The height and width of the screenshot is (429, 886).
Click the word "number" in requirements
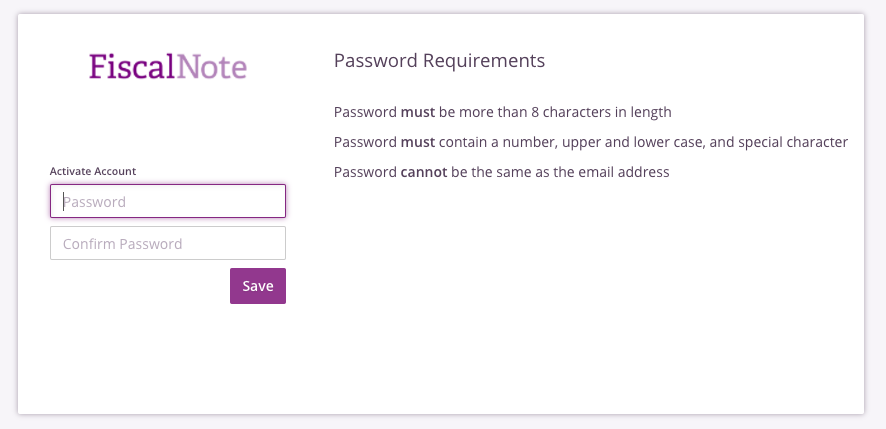[x=532, y=142]
